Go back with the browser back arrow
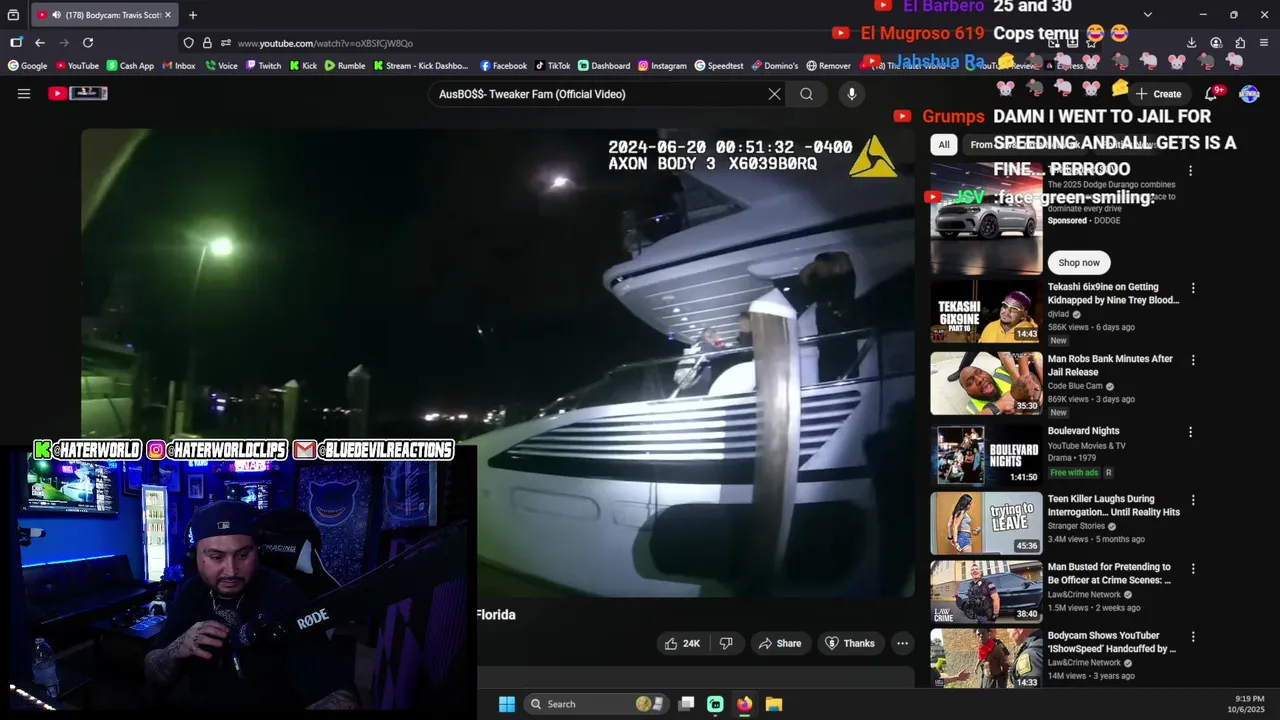The height and width of the screenshot is (720, 1280). coord(39,43)
